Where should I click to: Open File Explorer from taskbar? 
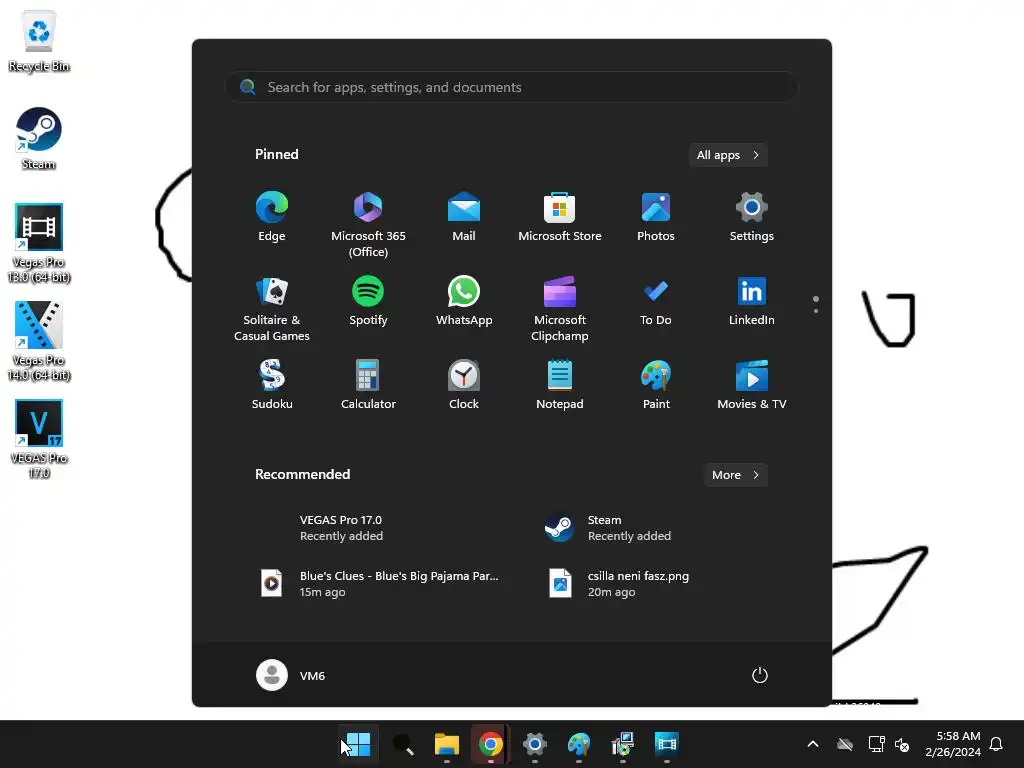pos(447,744)
